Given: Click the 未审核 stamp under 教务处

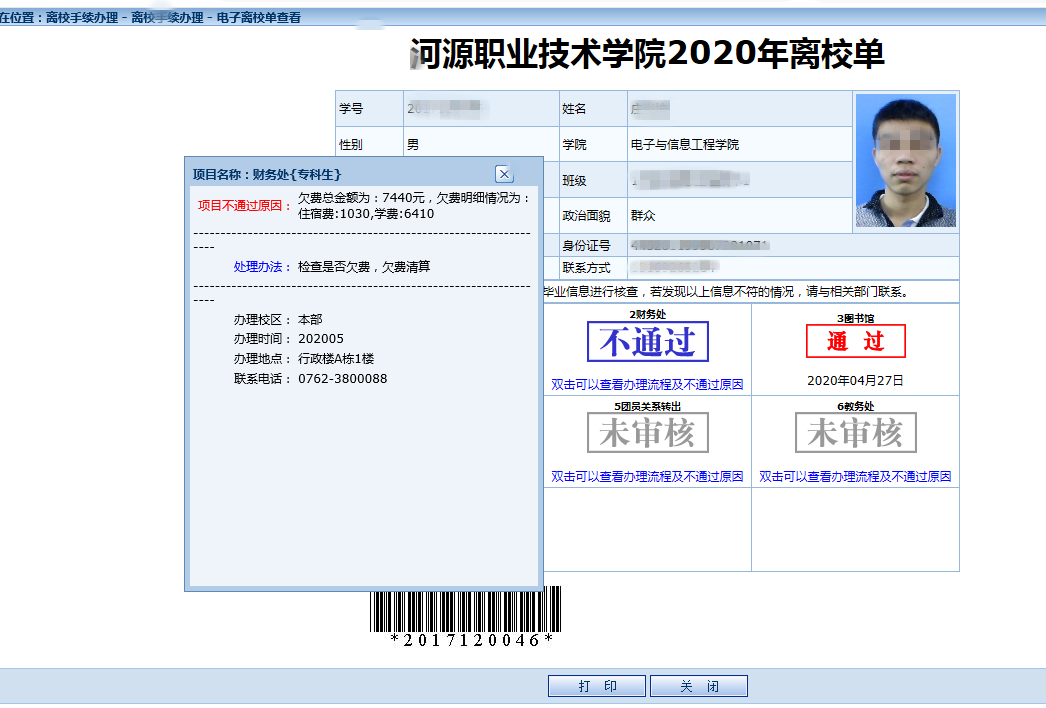Looking at the screenshot, I should [x=855, y=433].
